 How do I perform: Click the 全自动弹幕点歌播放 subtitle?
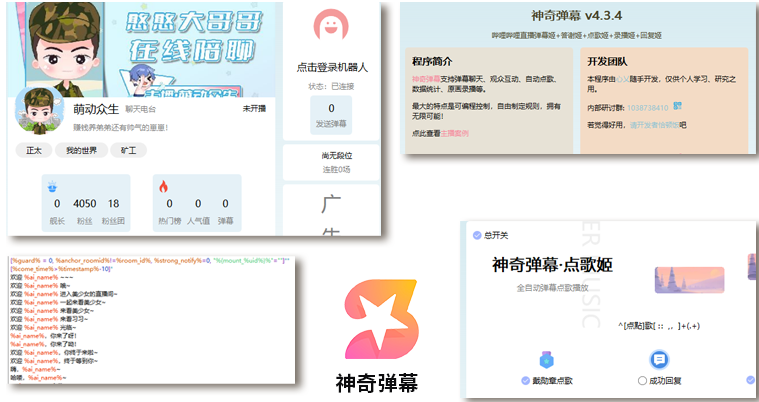click(x=552, y=288)
